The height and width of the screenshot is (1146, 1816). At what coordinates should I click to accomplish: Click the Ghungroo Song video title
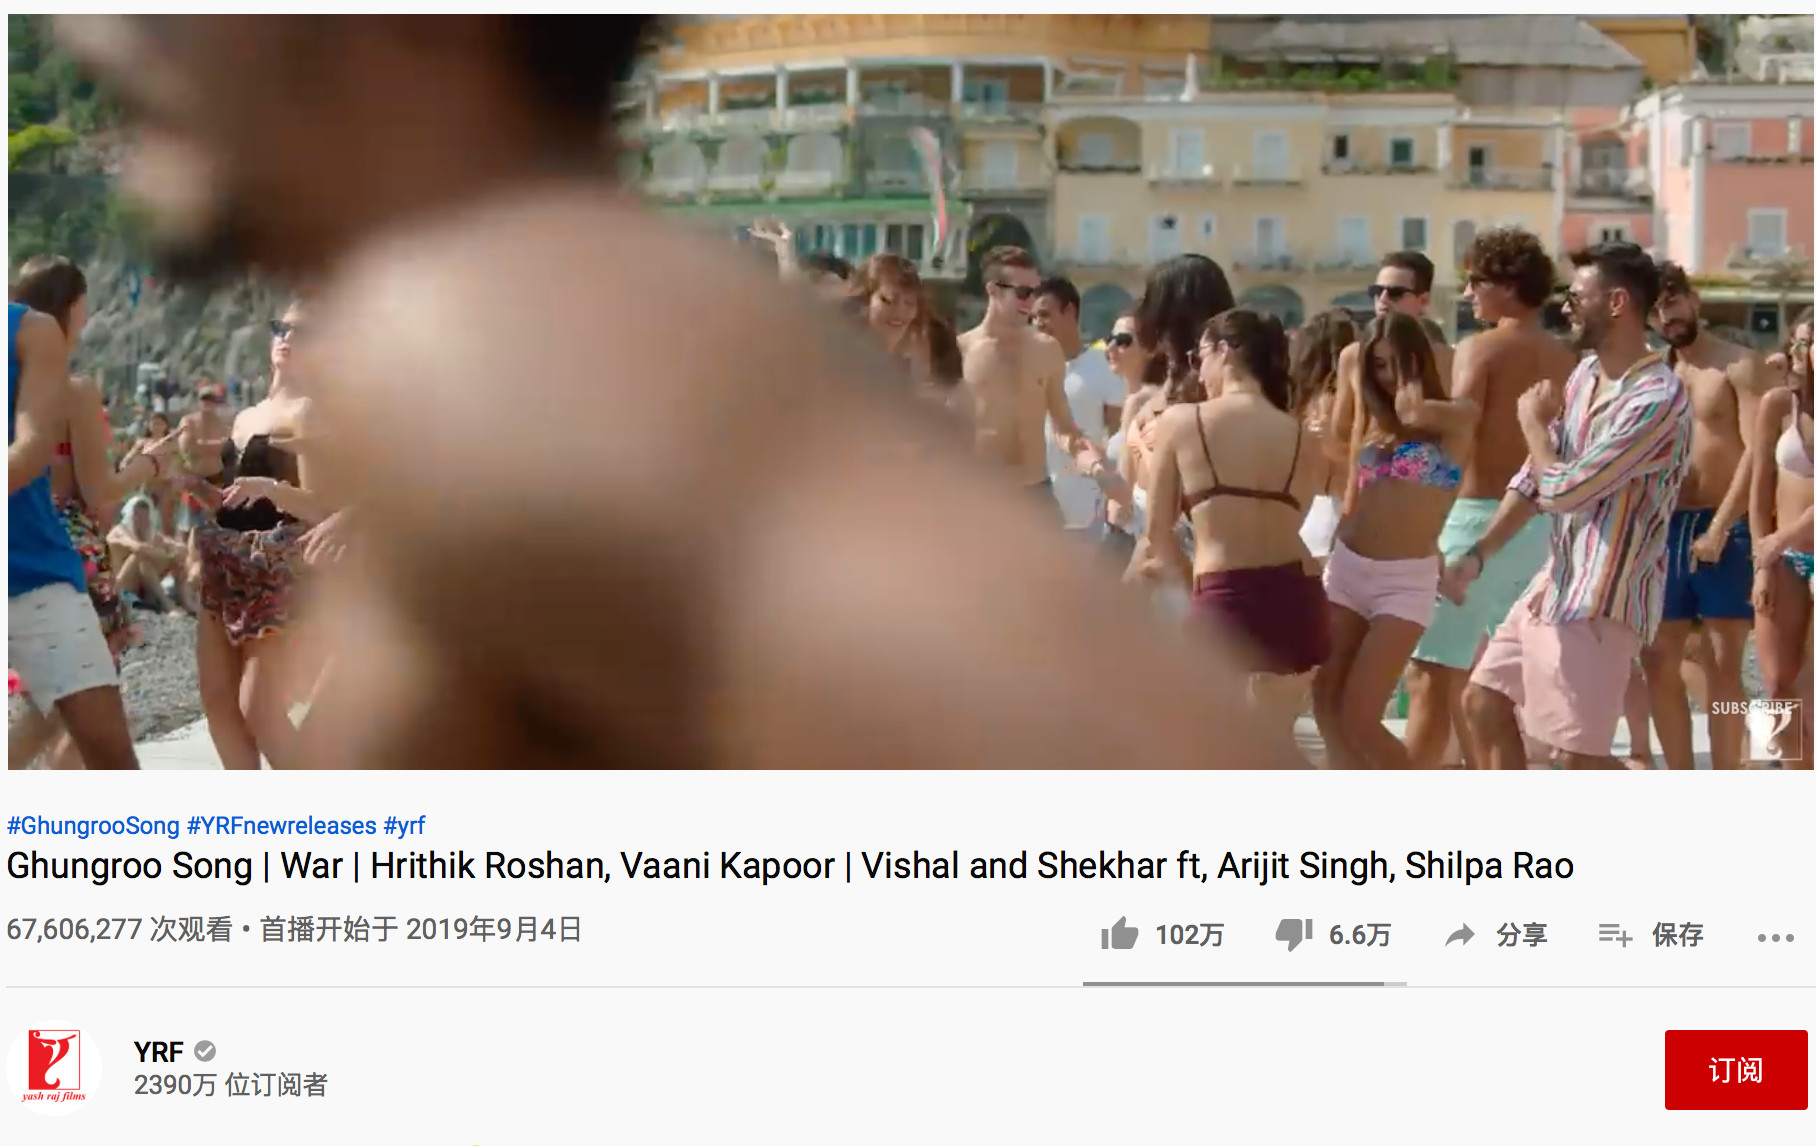790,866
